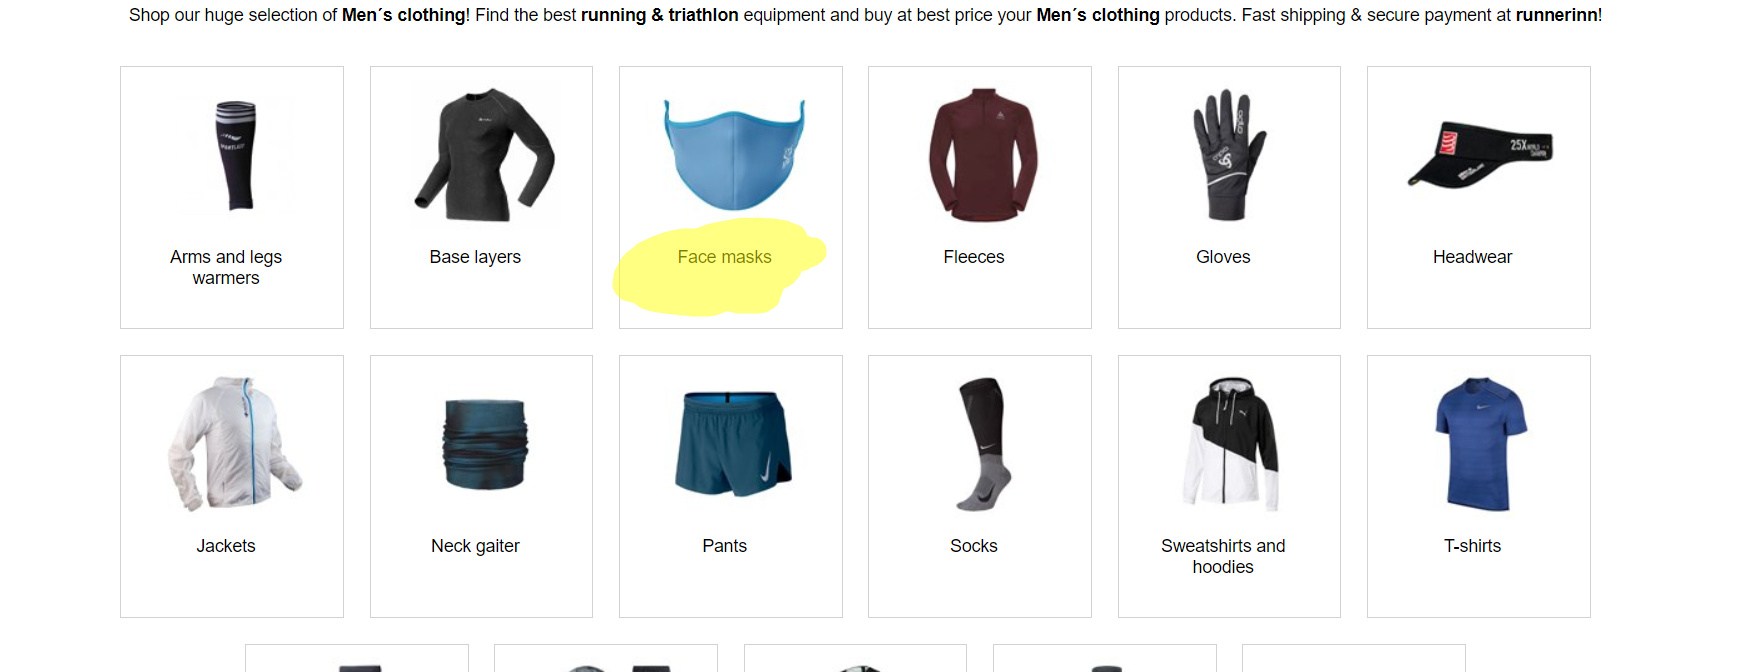Open the black base layer shirt image

click(484, 155)
